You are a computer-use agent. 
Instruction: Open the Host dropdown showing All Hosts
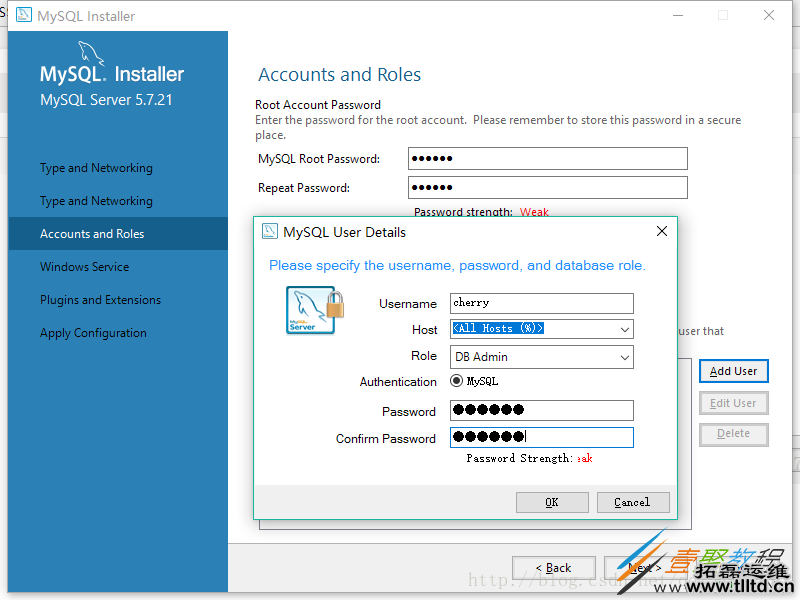[x=541, y=329]
